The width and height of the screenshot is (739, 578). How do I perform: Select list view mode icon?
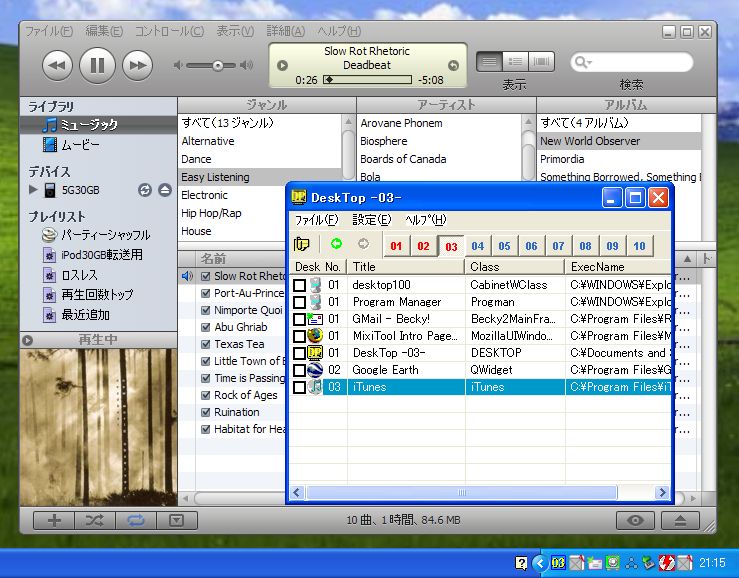click(489, 61)
